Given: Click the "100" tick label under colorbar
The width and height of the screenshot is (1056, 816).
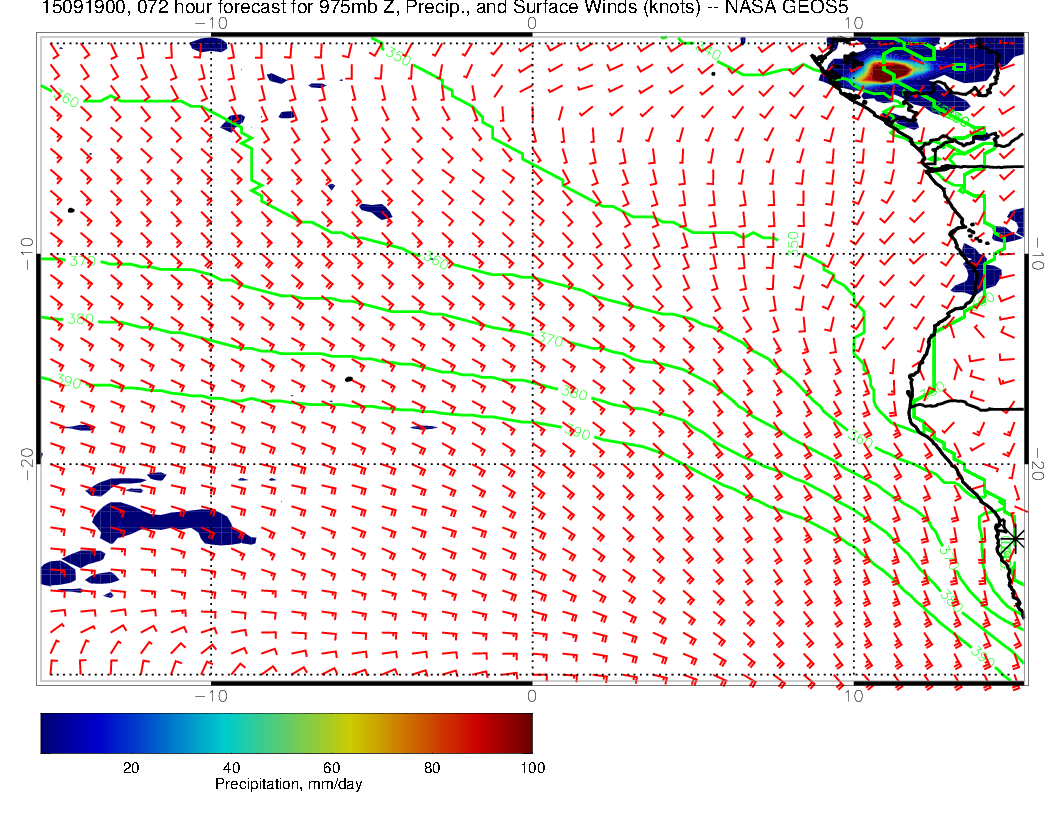Looking at the screenshot, I should [532, 767].
